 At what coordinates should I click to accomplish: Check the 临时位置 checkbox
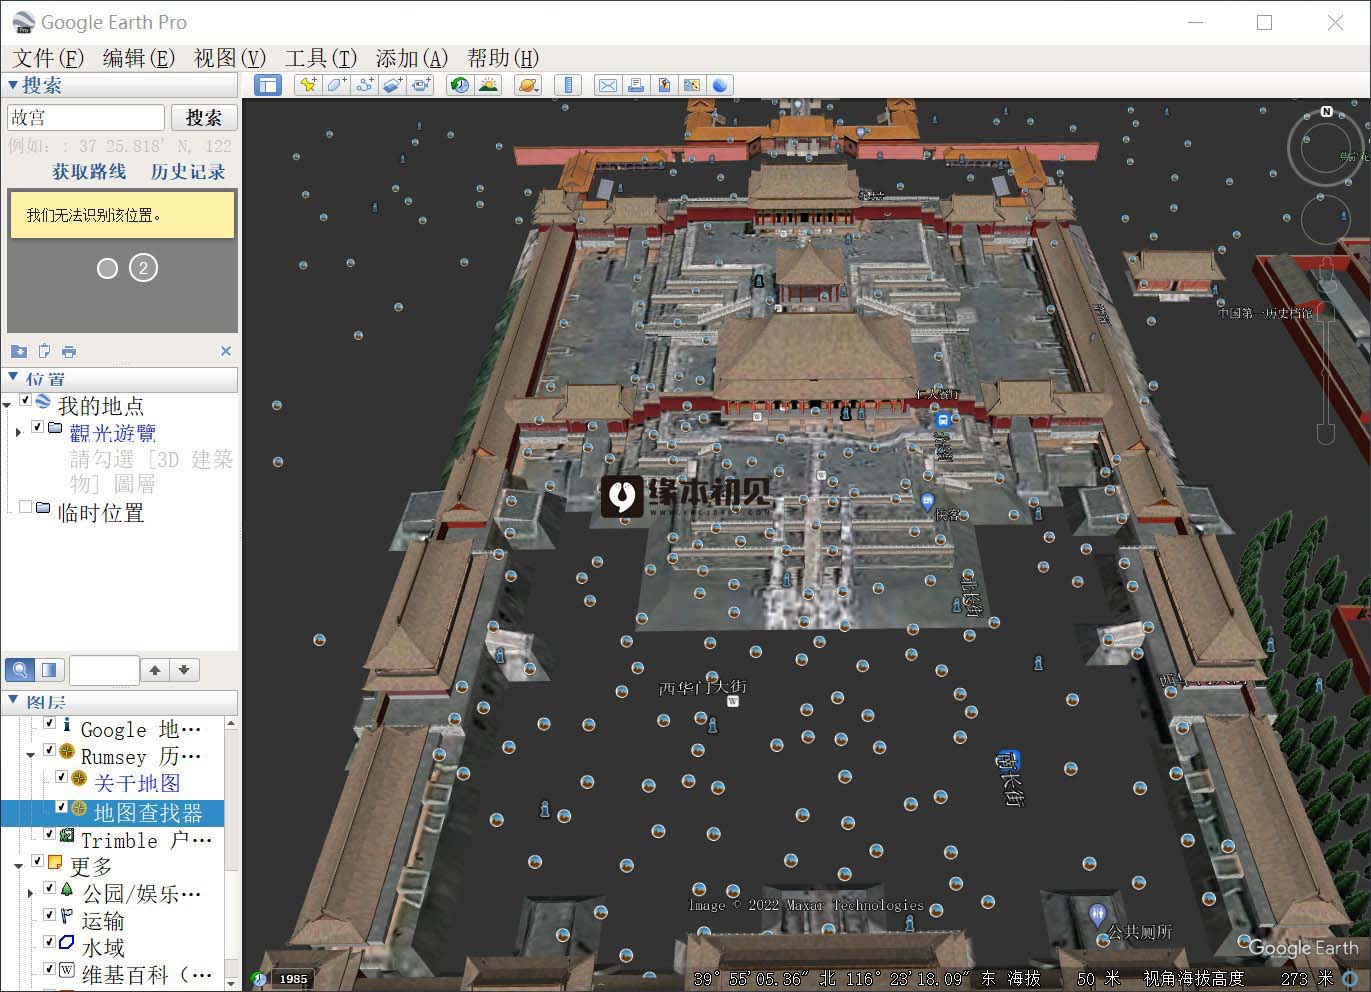pyautogui.click(x=26, y=507)
